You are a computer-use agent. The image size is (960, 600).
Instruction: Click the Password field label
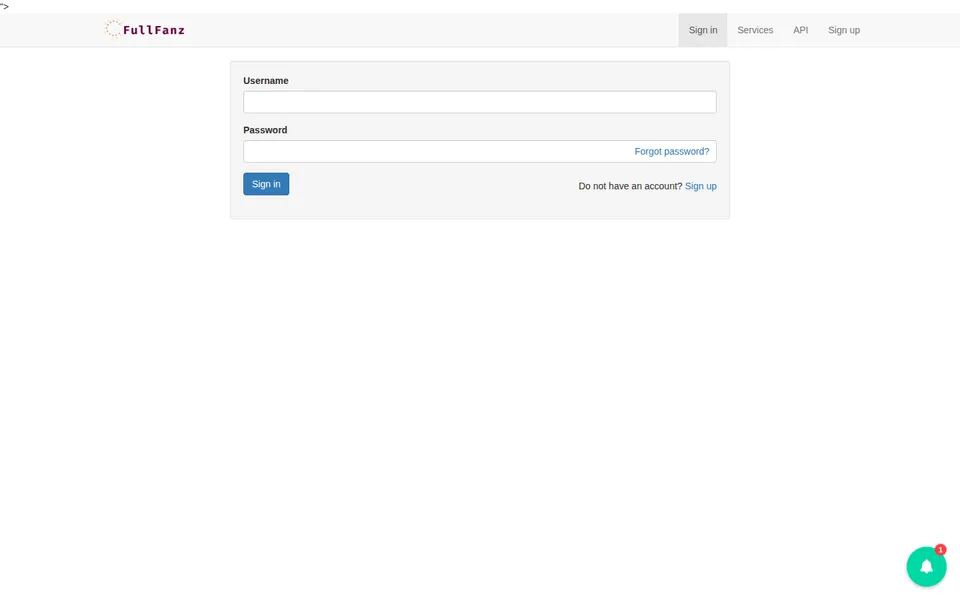pyautogui.click(x=265, y=130)
